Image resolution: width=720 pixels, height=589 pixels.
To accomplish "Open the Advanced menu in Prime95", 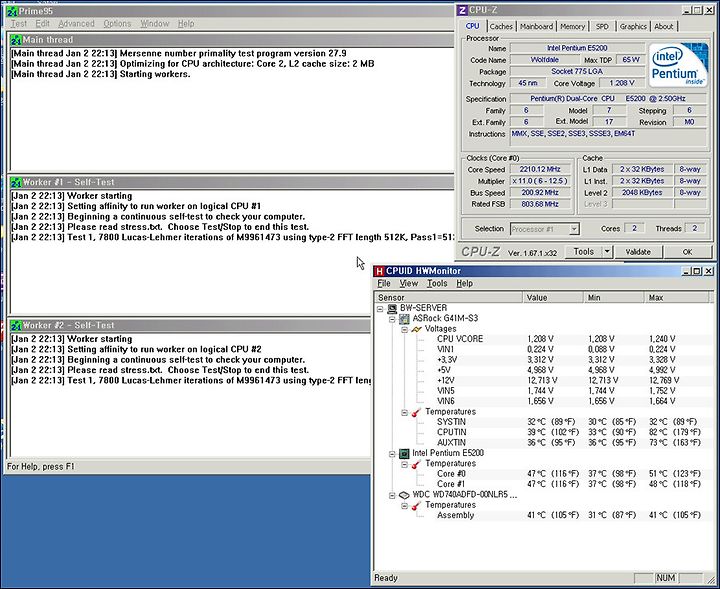I will coord(76,23).
